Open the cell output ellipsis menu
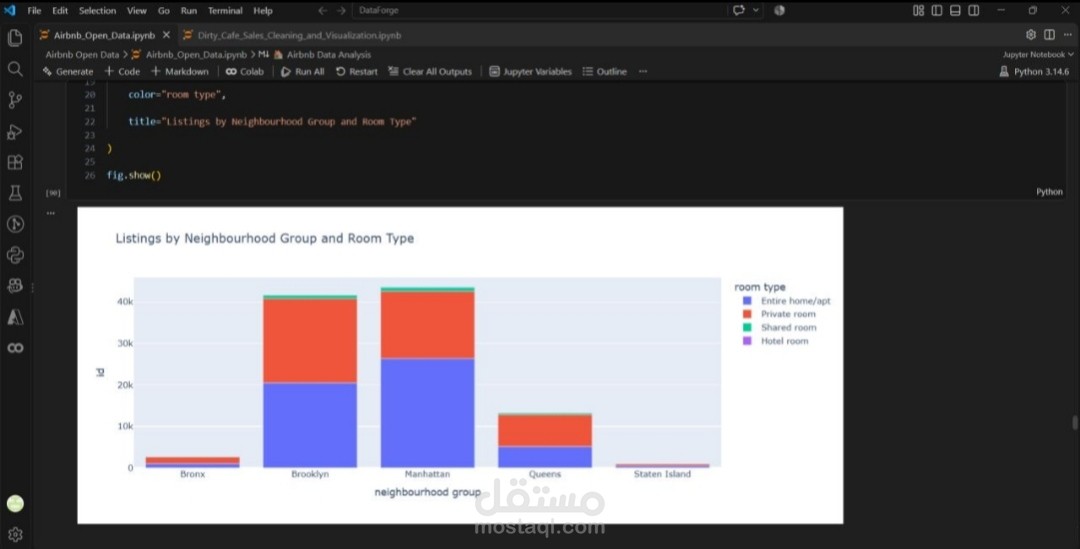The width and height of the screenshot is (1080, 549). [50, 214]
